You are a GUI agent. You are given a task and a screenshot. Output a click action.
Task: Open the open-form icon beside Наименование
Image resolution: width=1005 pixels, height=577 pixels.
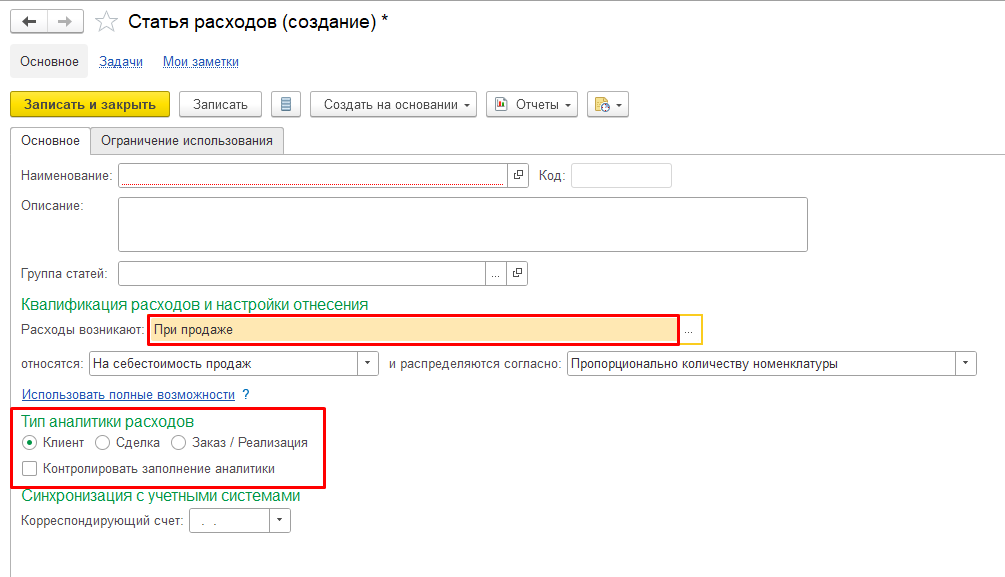(x=518, y=175)
